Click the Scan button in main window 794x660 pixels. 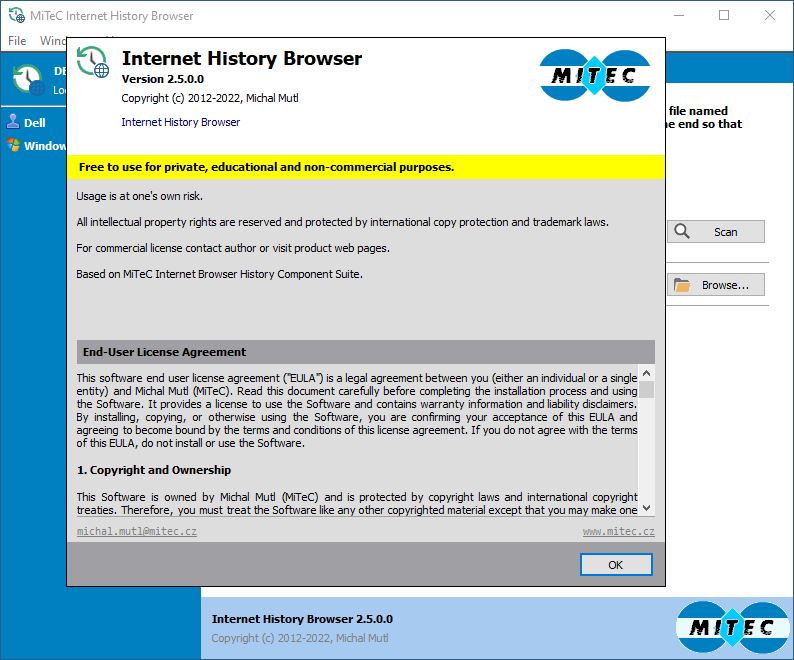click(x=716, y=231)
